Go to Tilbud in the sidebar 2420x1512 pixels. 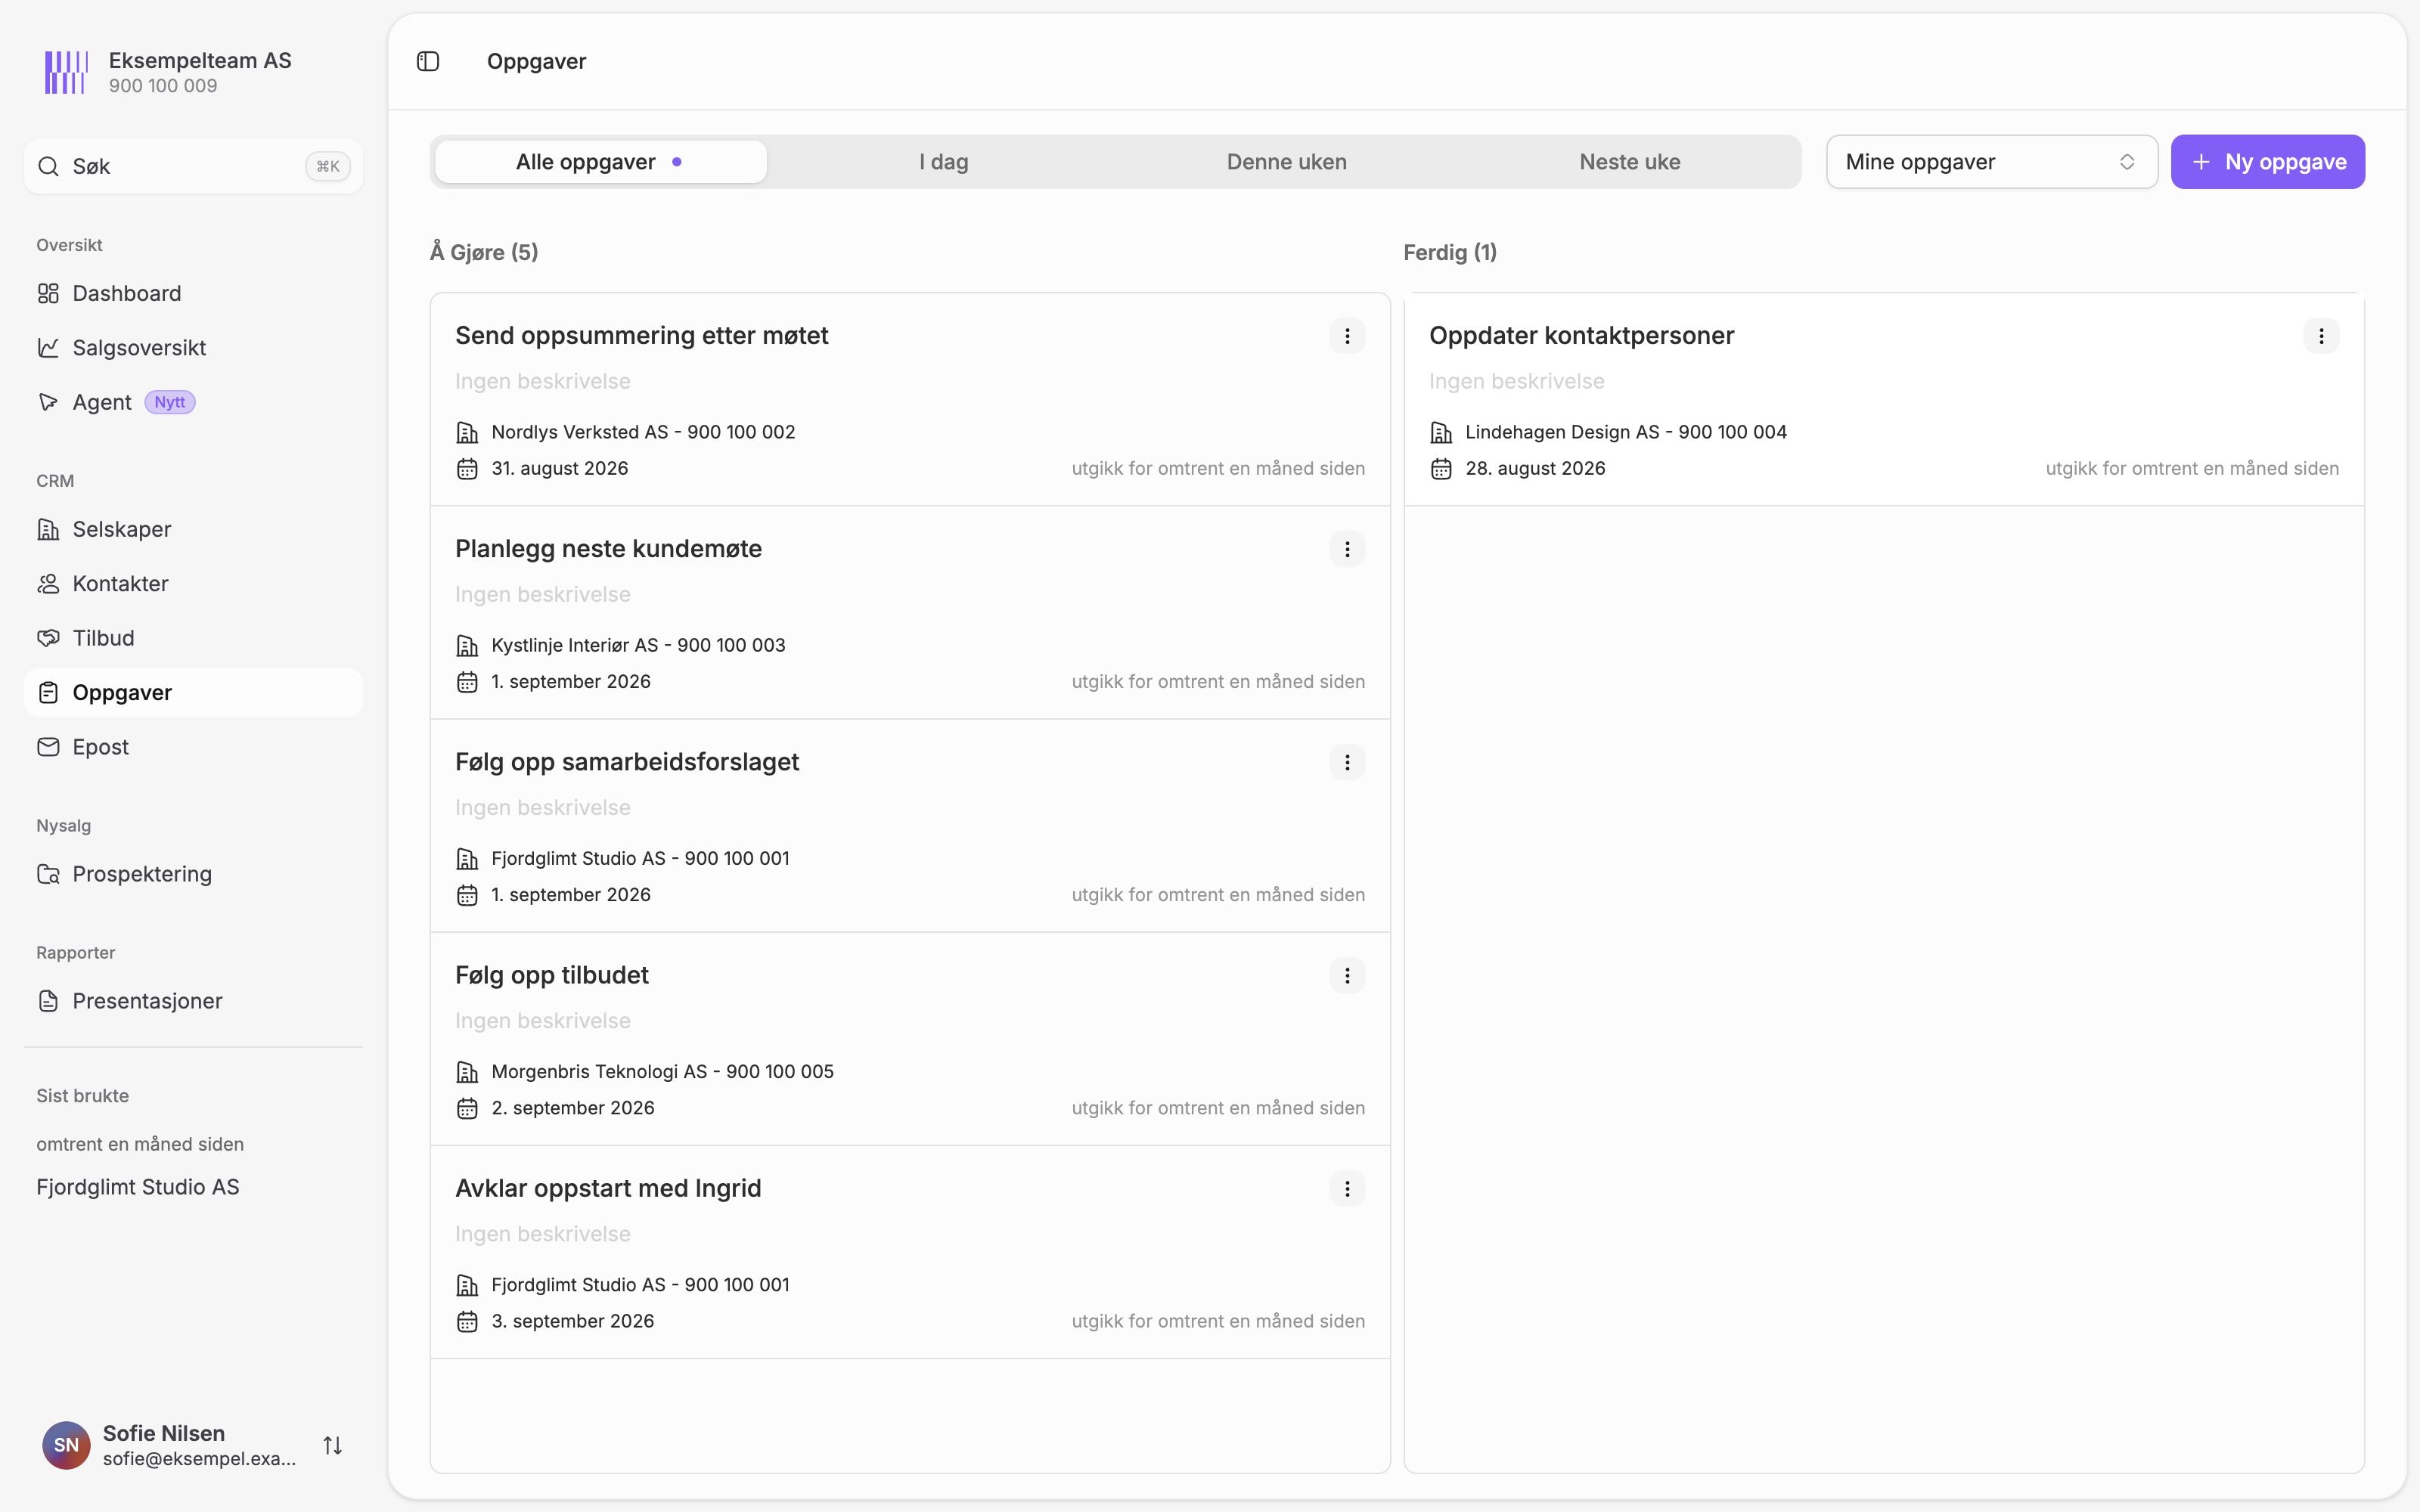[193, 638]
